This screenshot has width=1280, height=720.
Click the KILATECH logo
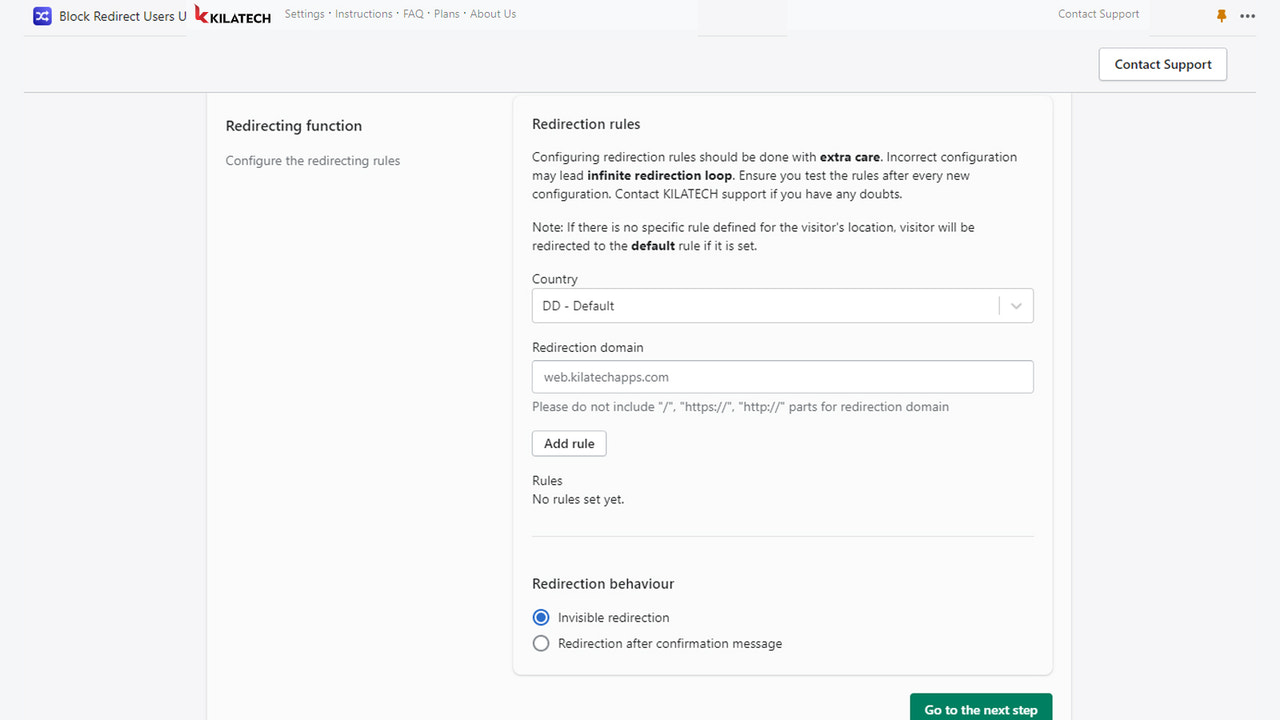(x=233, y=15)
